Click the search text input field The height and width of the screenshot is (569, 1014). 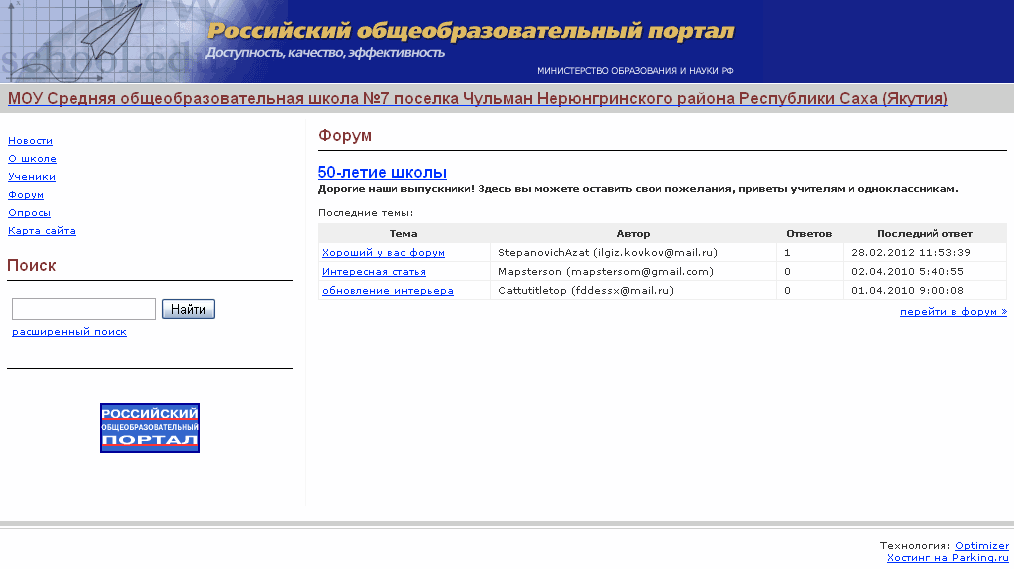[84, 309]
